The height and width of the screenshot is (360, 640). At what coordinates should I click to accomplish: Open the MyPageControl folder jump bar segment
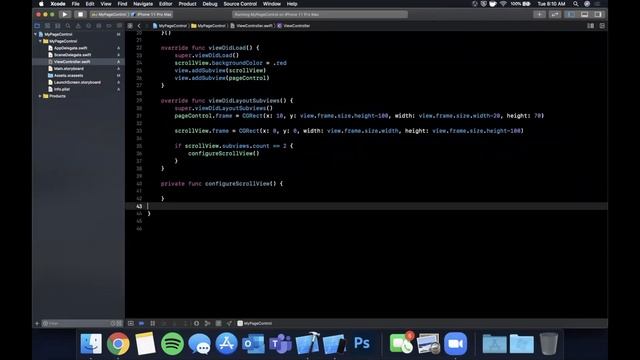pos(209,26)
